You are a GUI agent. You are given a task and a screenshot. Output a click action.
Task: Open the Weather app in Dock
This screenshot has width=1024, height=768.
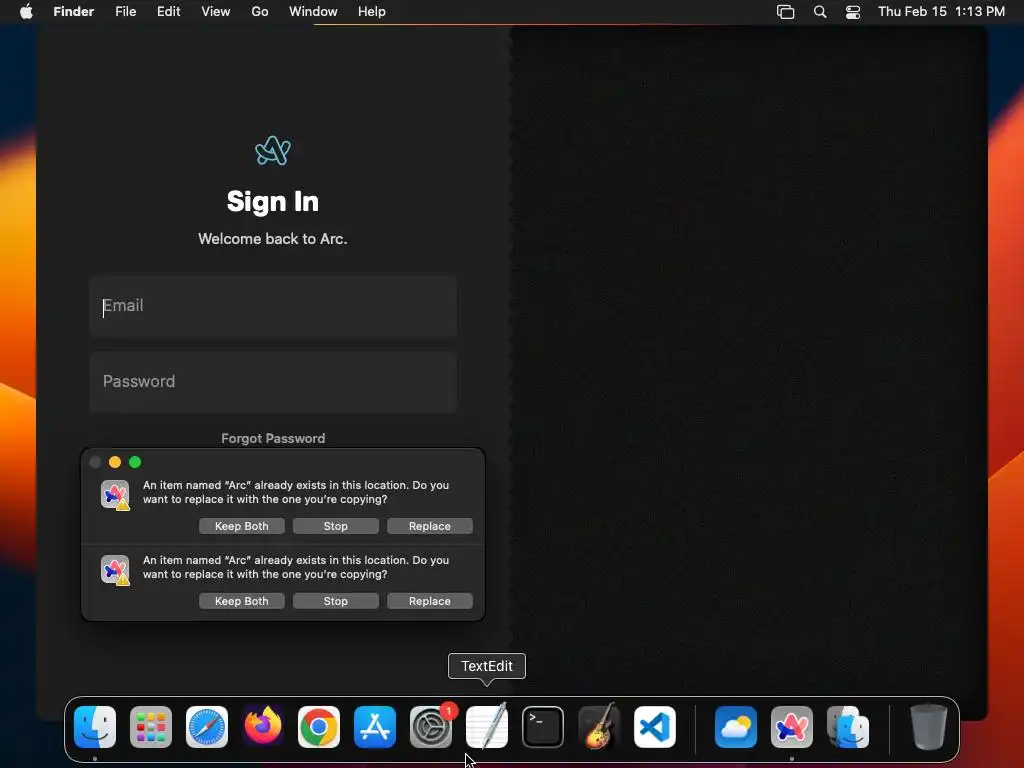click(x=736, y=727)
